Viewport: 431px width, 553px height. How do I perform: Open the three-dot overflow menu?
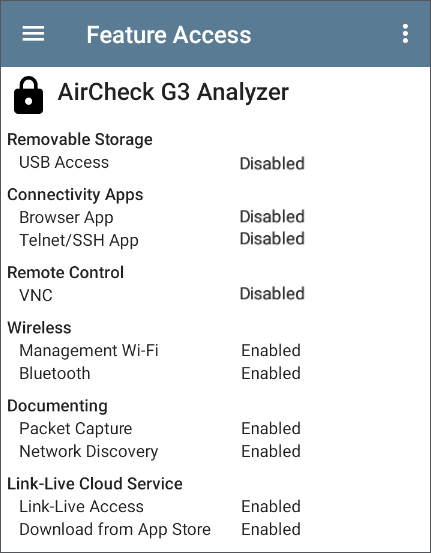click(405, 34)
